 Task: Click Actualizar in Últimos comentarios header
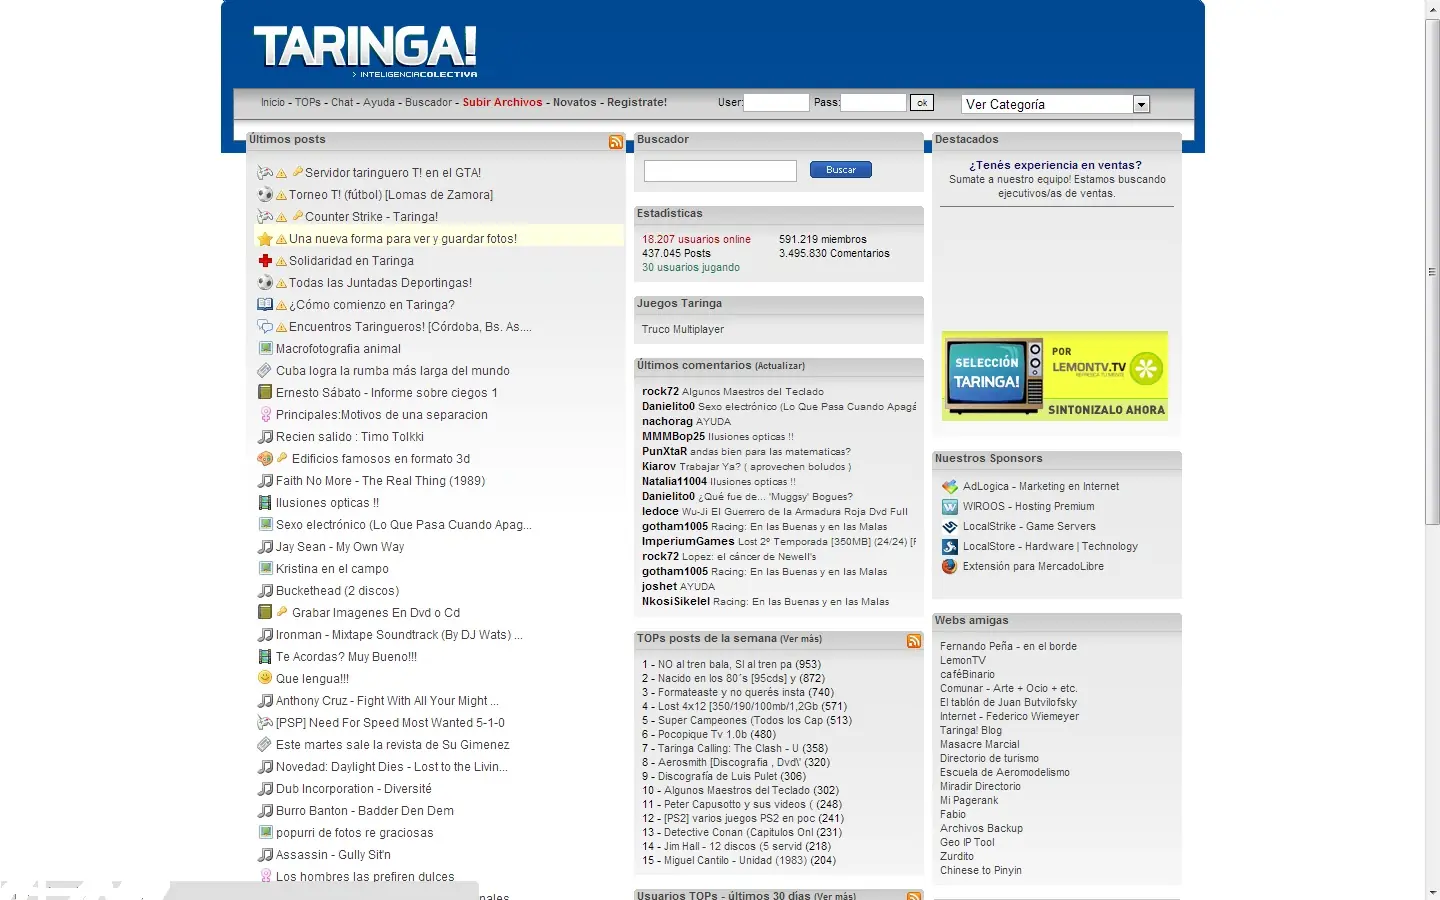point(780,366)
